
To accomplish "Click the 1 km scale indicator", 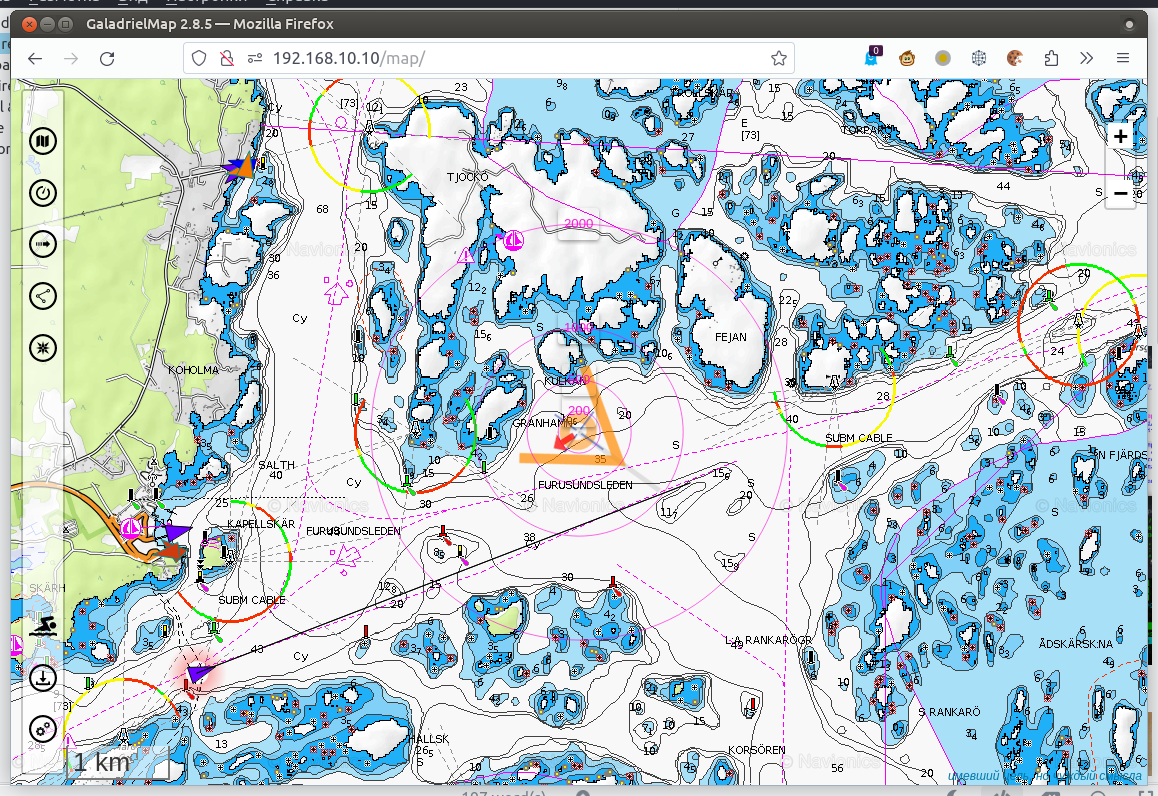I will (x=117, y=763).
